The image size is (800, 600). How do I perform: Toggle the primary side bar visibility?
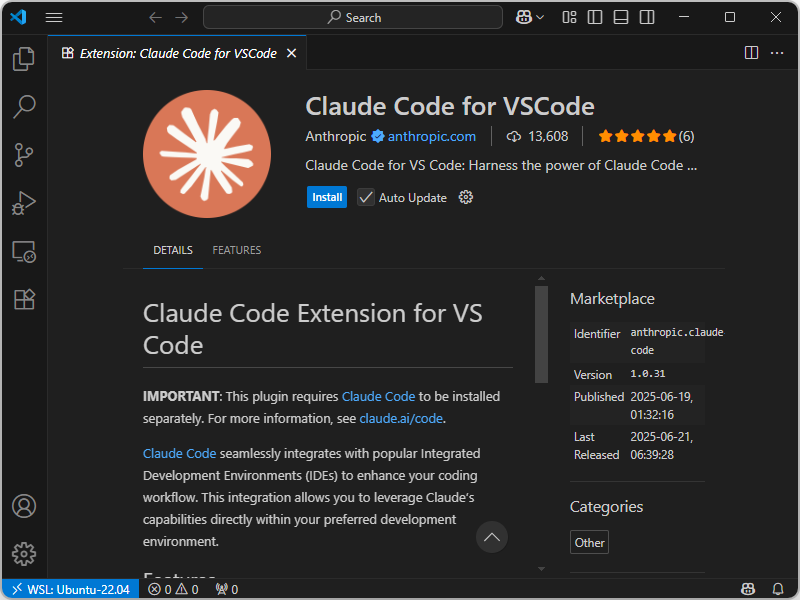point(594,17)
